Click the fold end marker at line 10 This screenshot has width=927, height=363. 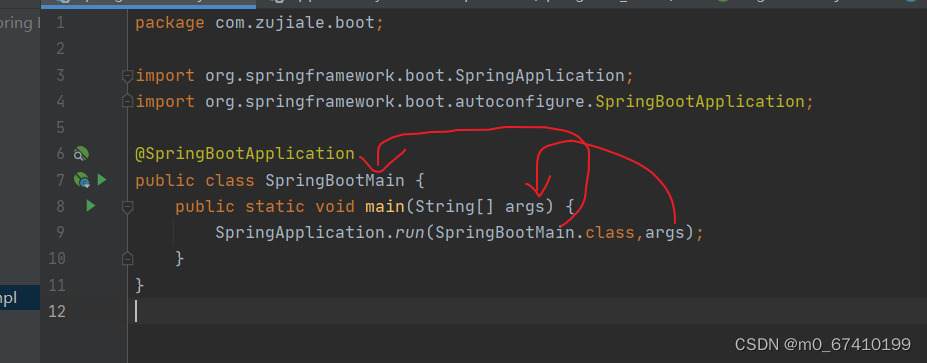[x=127, y=258]
